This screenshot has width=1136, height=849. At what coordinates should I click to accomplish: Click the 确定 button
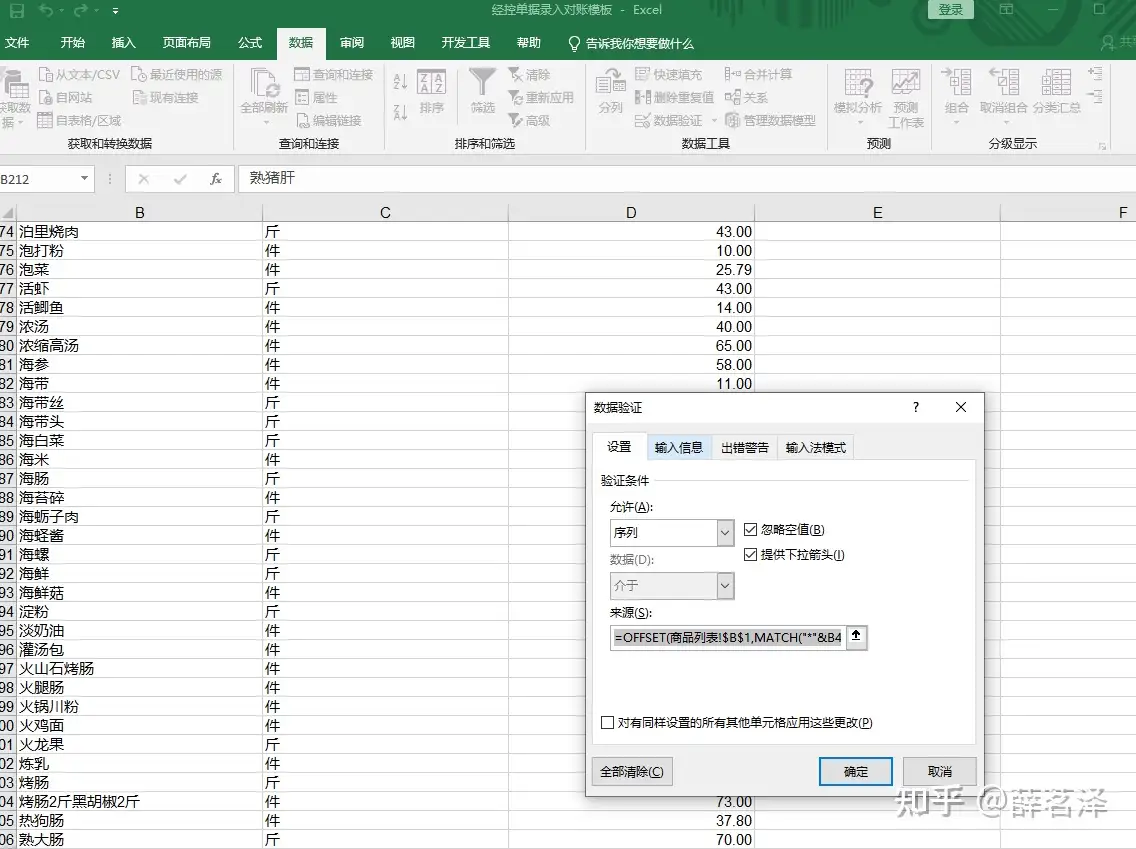[x=856, y=772]
